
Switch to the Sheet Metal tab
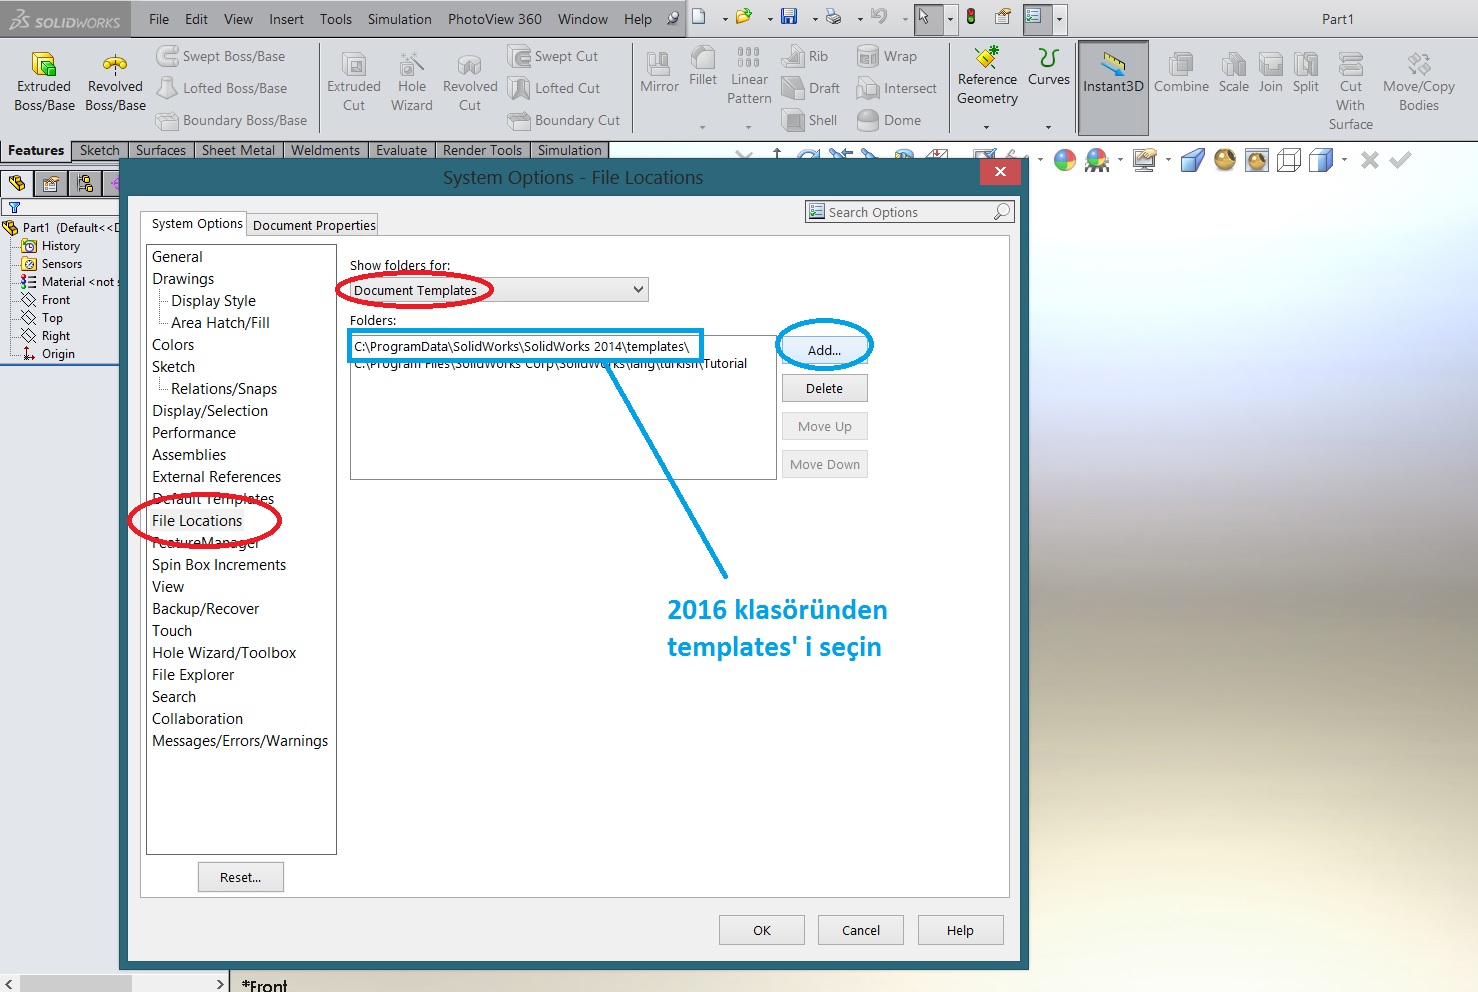238,150
